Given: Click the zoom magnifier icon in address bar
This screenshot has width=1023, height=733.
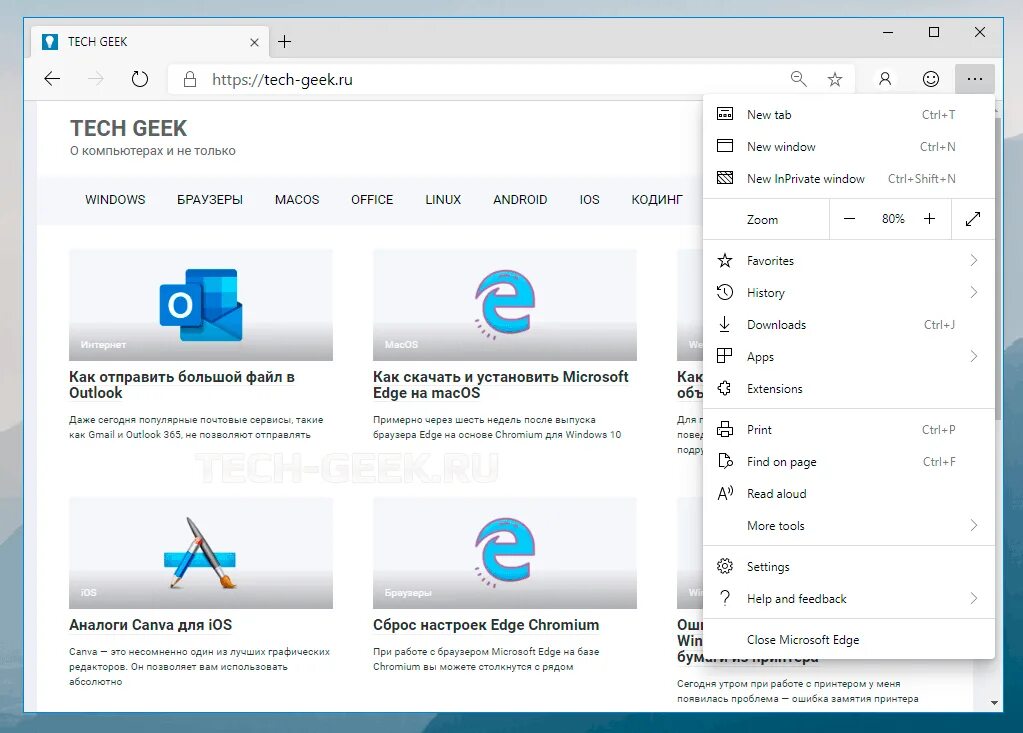Looking at the screenshot, I should [x=799, y=80].
